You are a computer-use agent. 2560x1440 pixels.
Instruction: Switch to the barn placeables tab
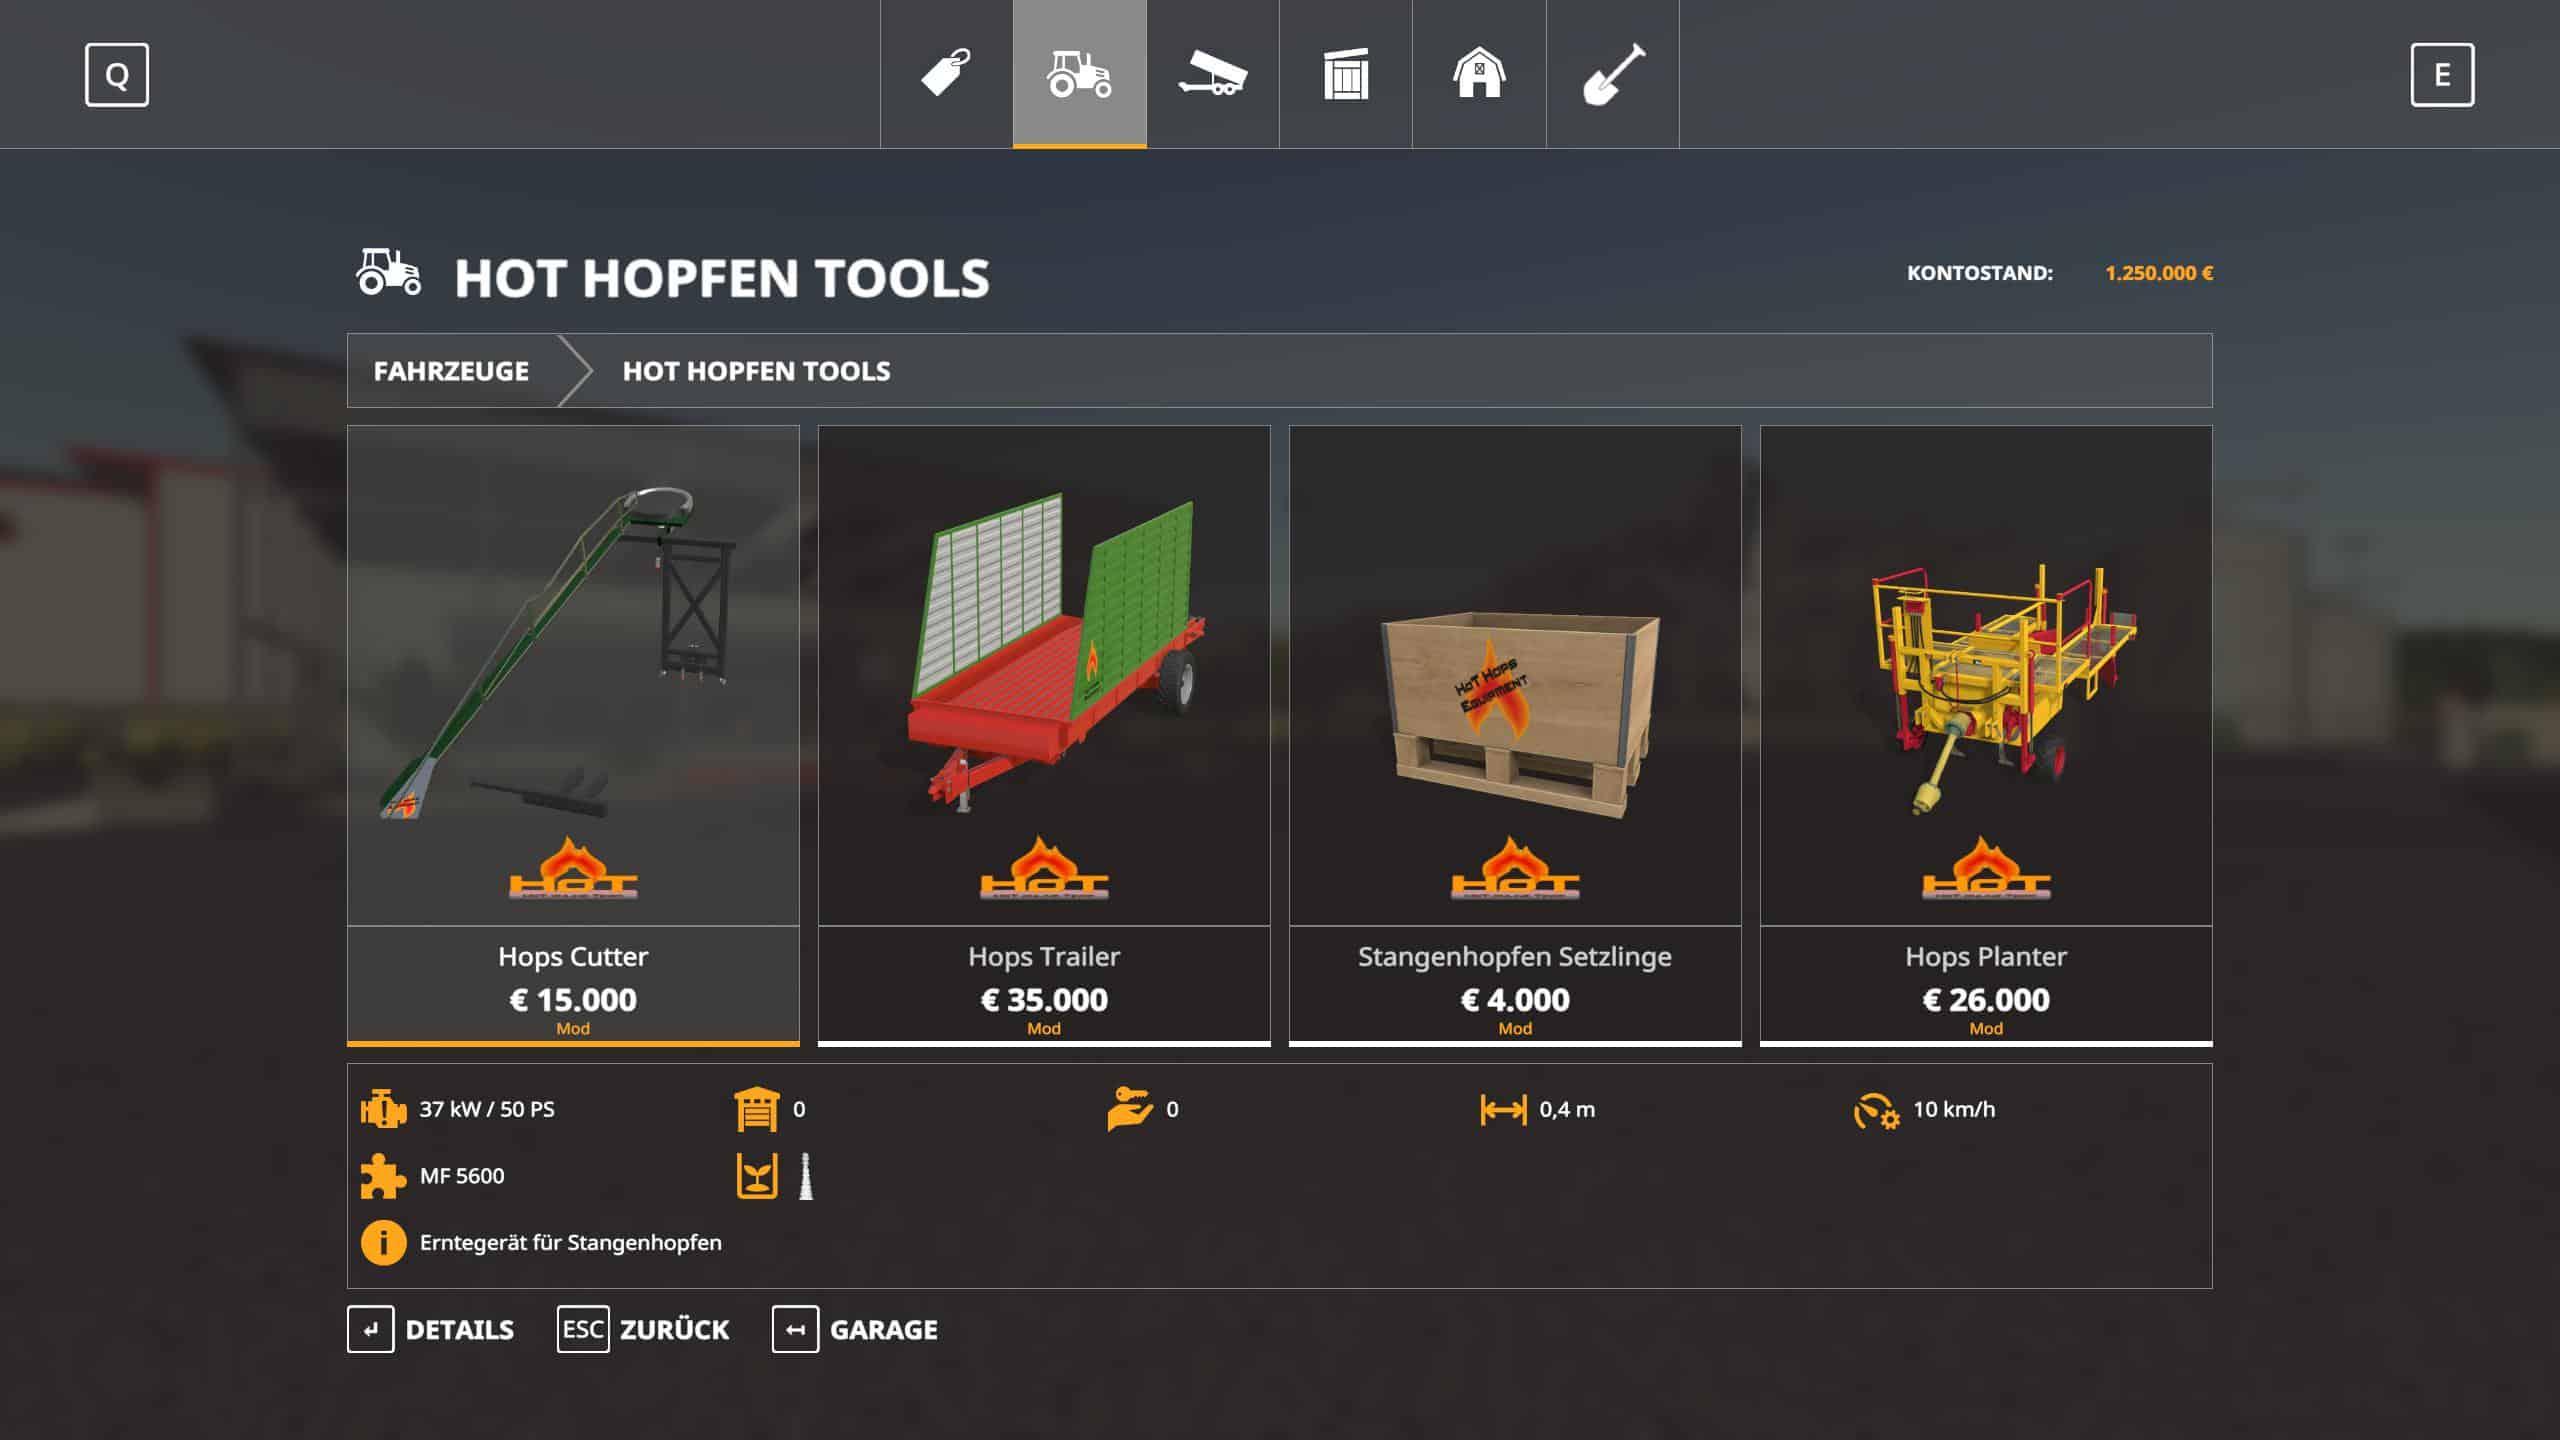1479,74
